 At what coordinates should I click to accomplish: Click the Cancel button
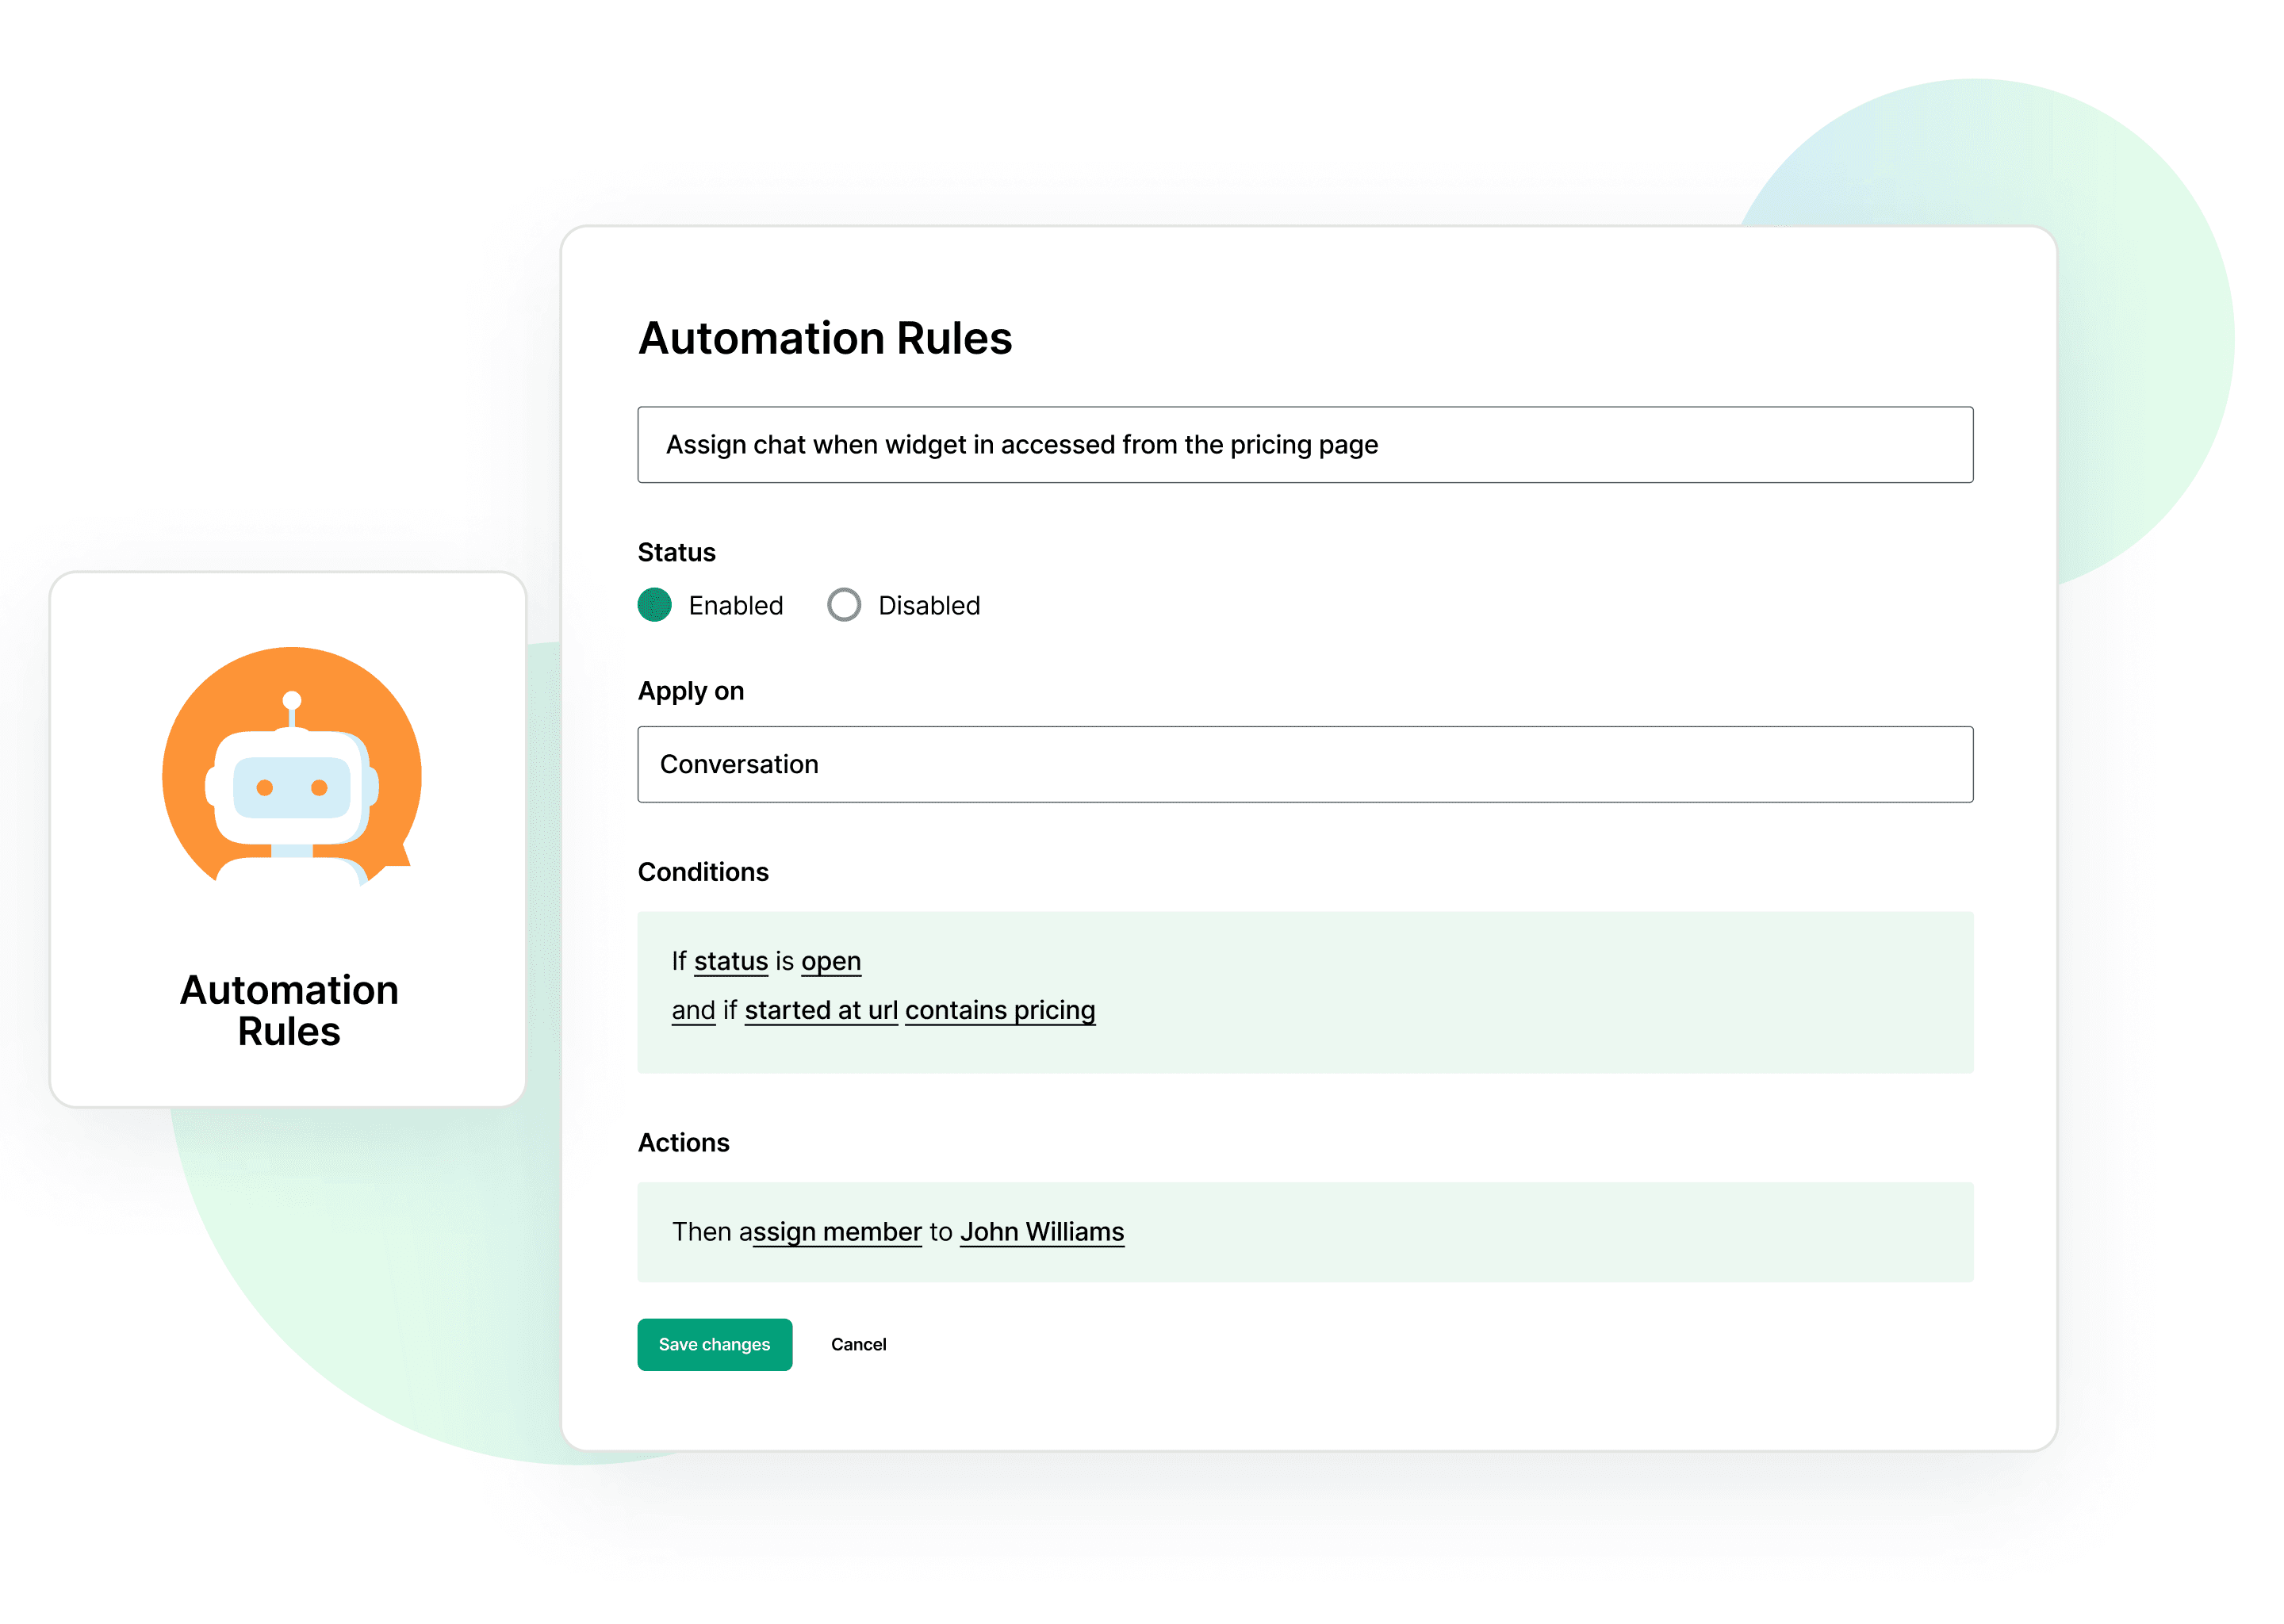[859, 1345]
